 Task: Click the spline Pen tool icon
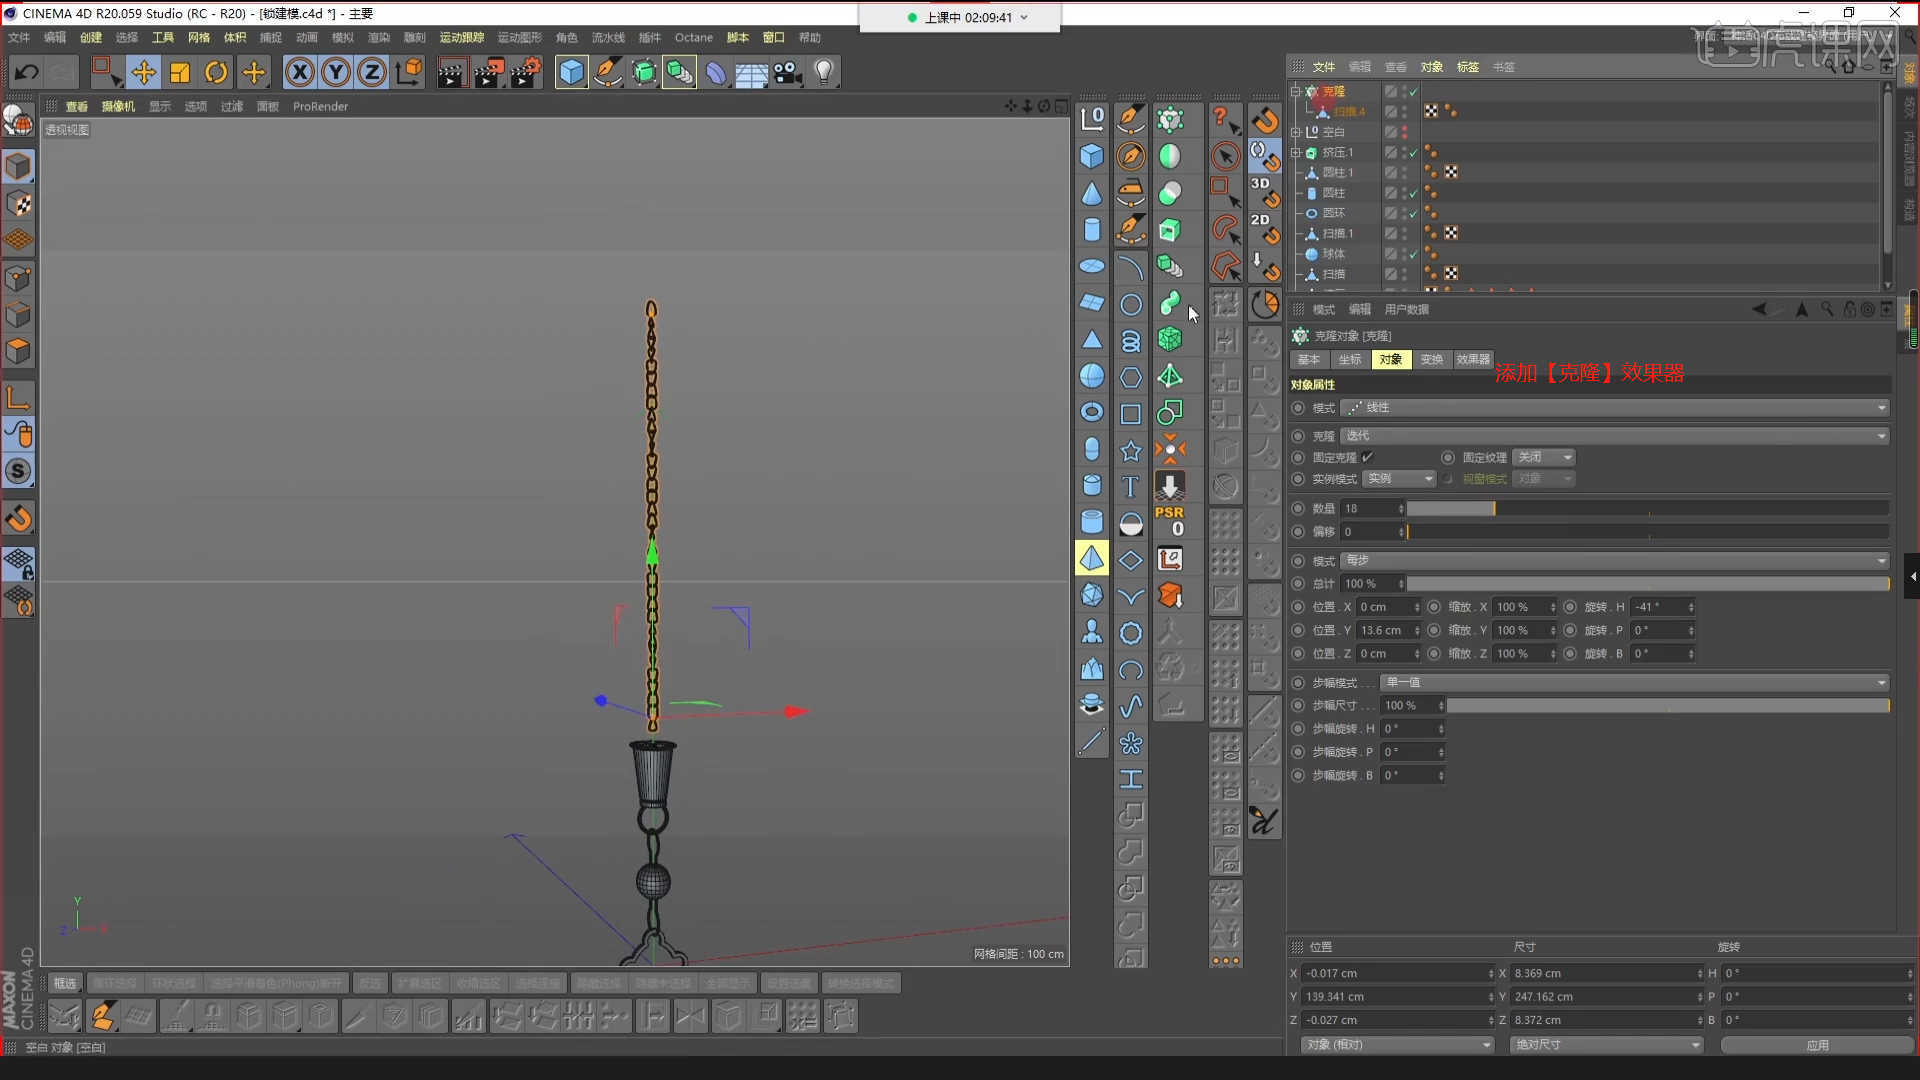tap(607, 72)
